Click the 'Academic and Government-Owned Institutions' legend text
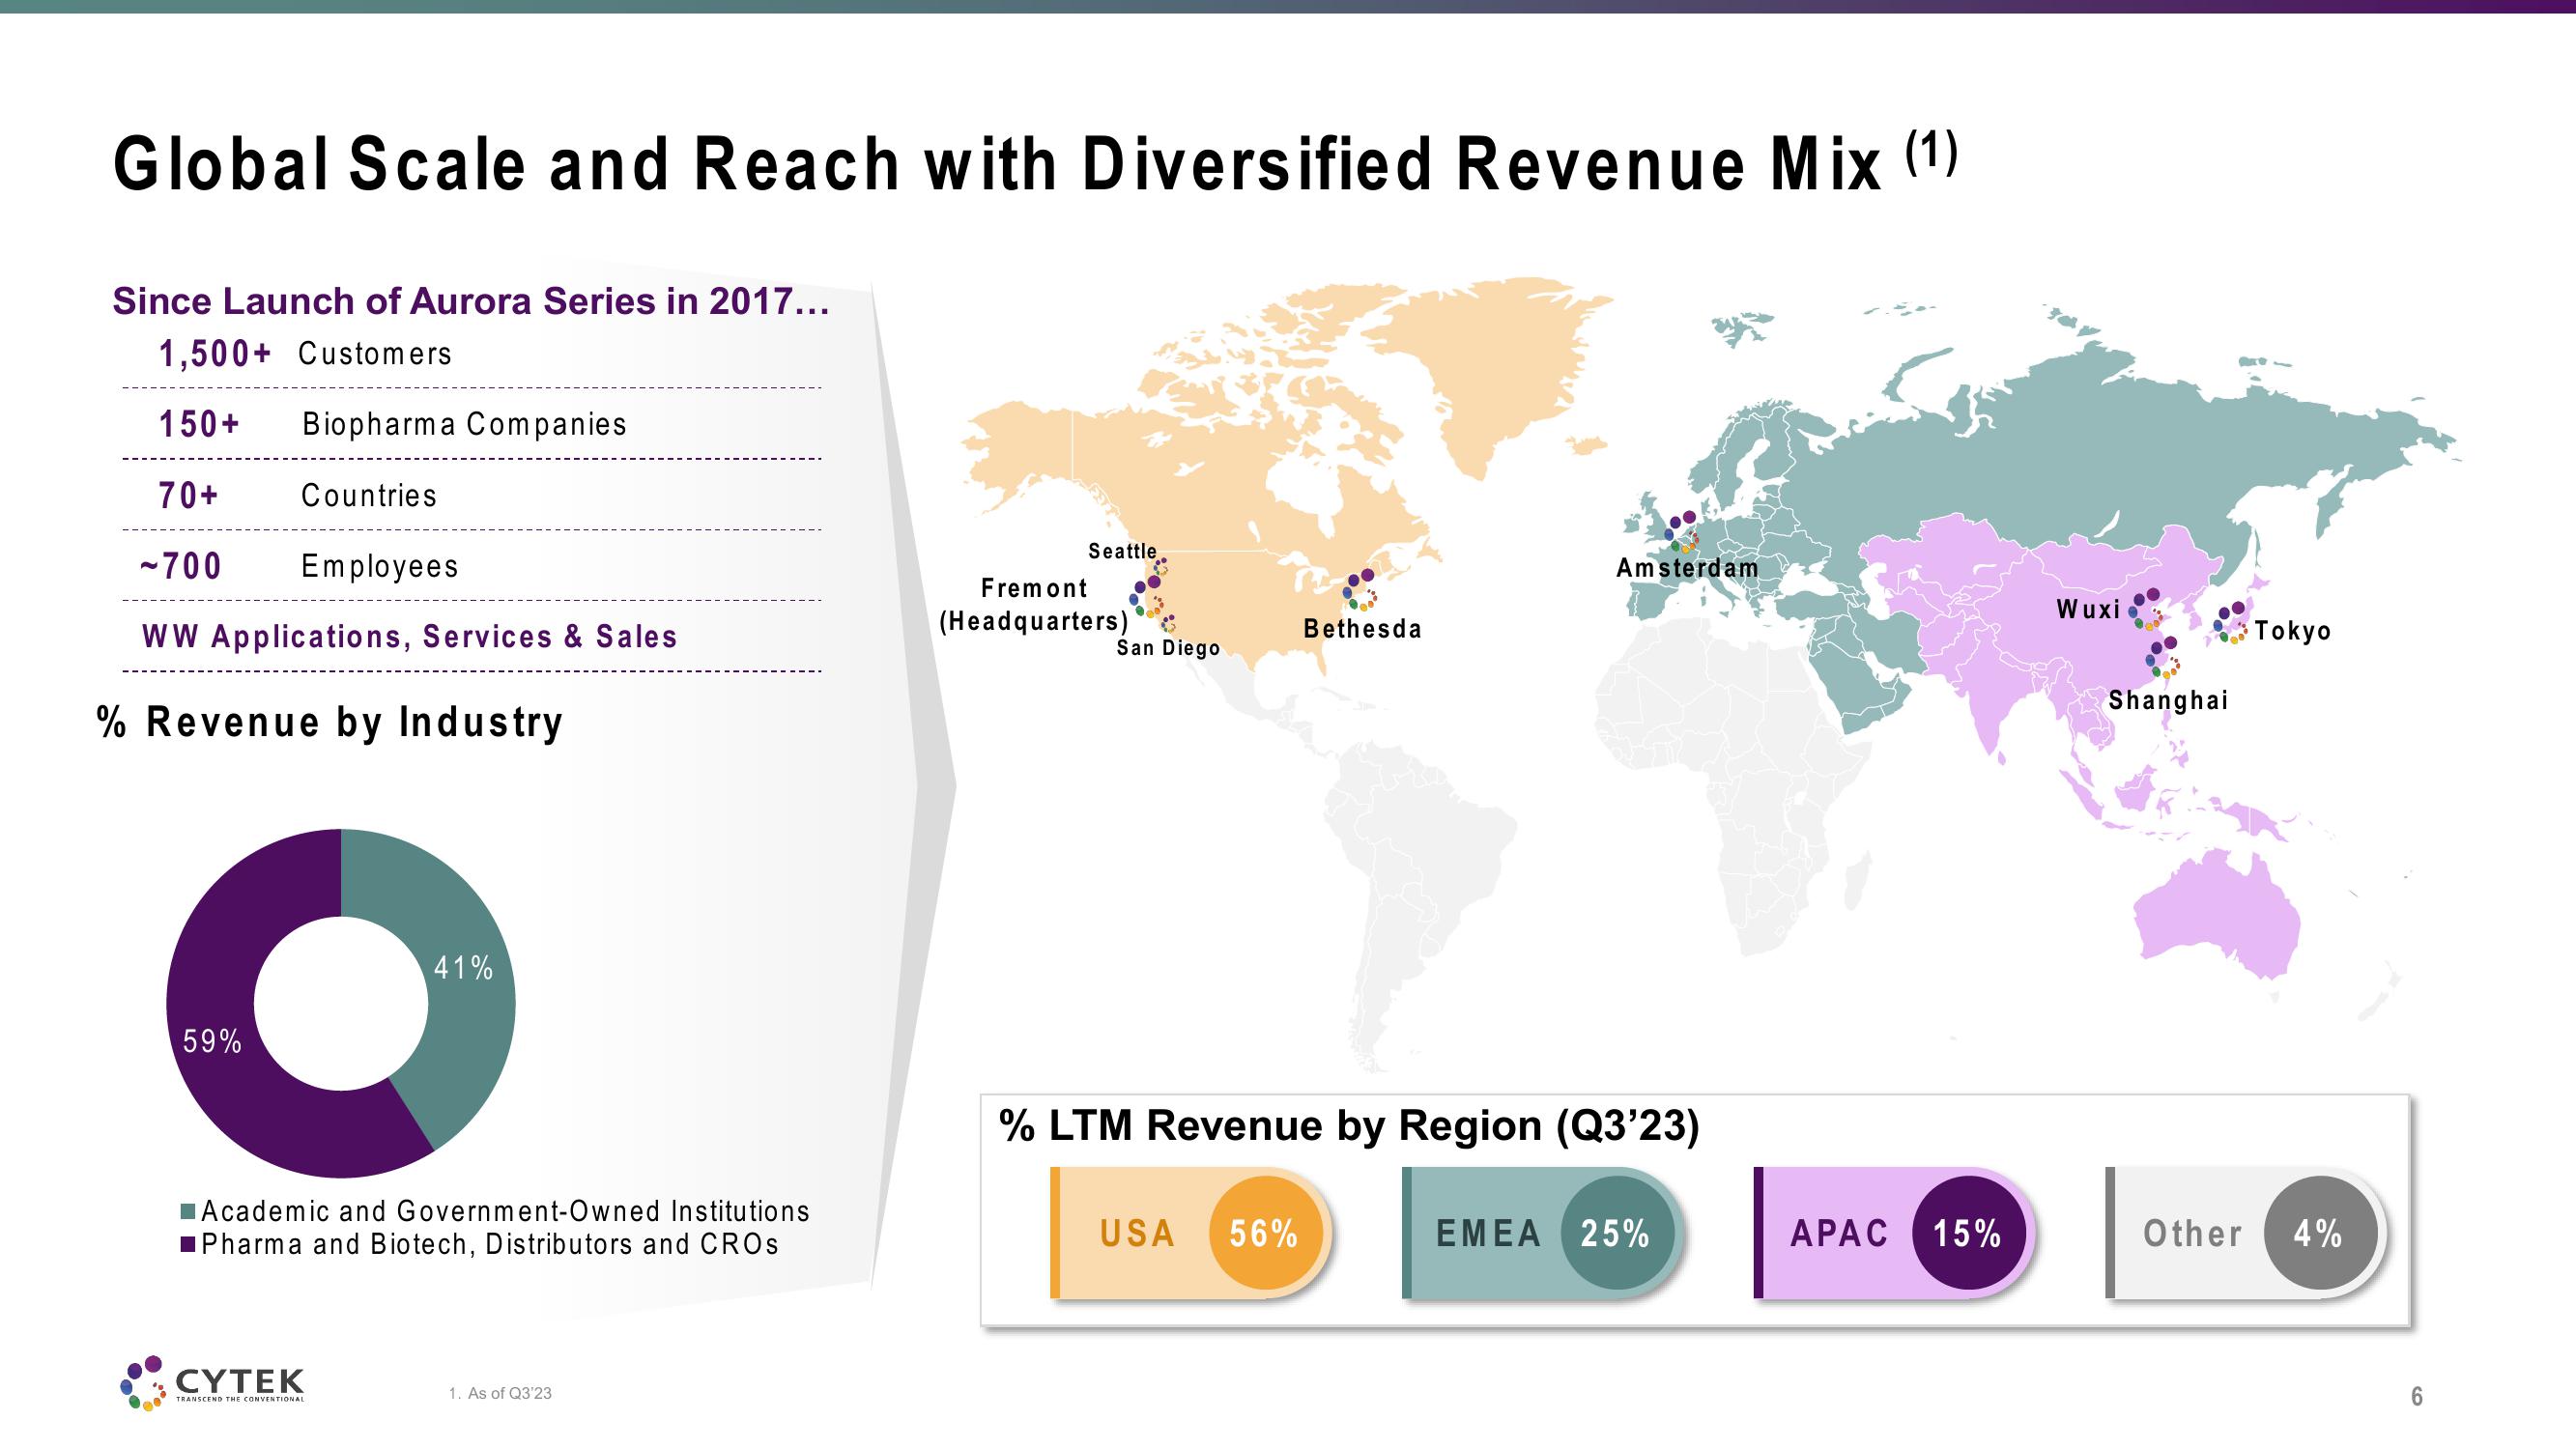 pyautogui.click(x=505, y=1212)
